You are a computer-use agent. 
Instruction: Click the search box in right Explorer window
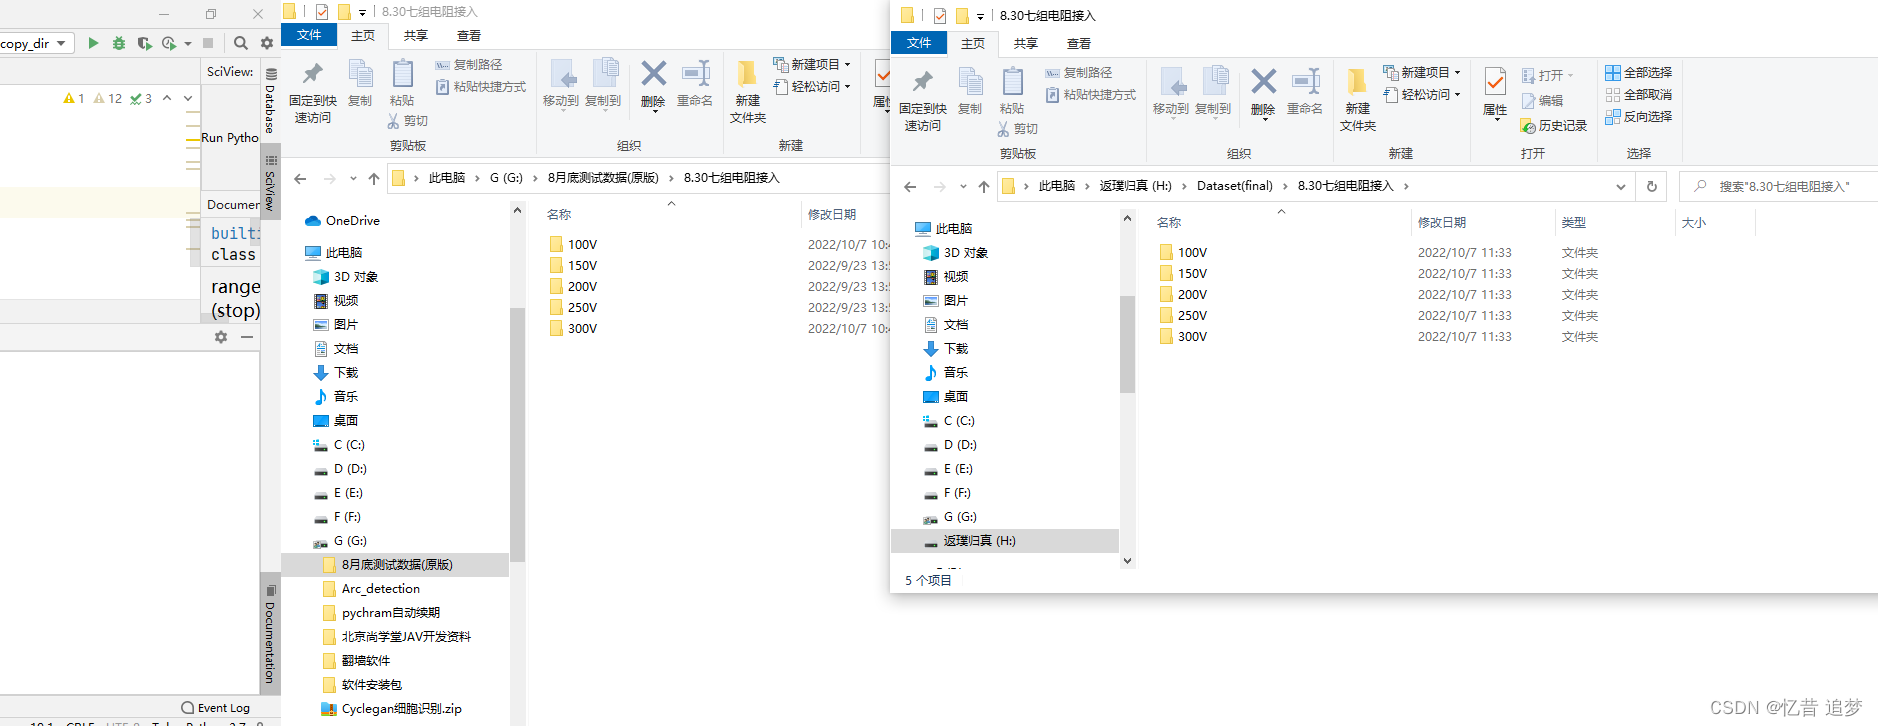point(1779,186)
